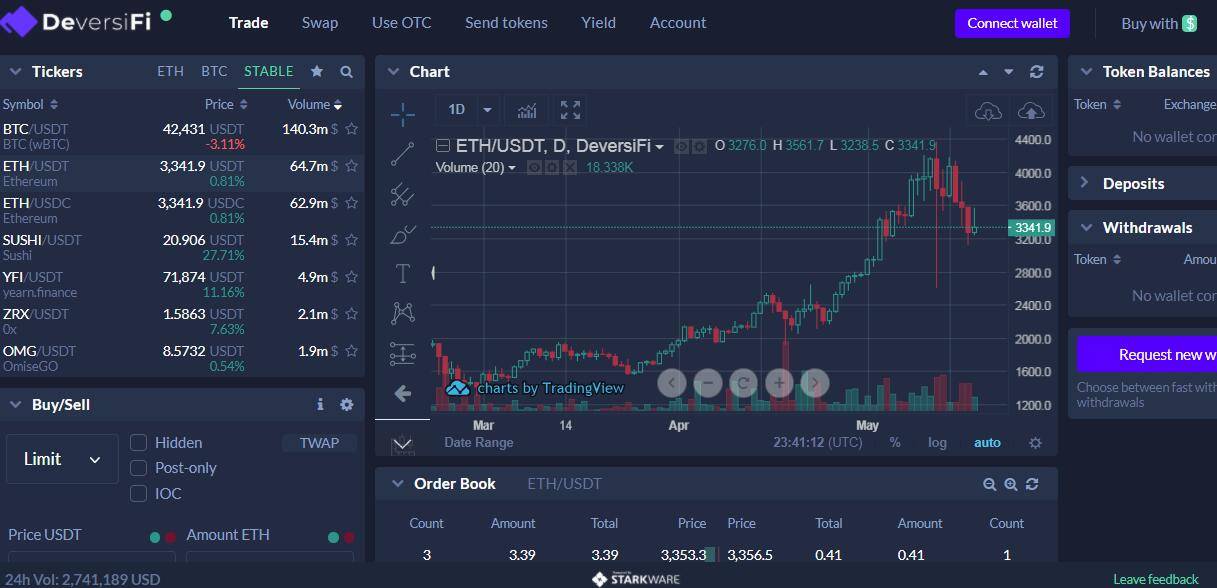Screen dimensions: 1217x588
Task: Toggle log scale on chart
Action: 937,443
